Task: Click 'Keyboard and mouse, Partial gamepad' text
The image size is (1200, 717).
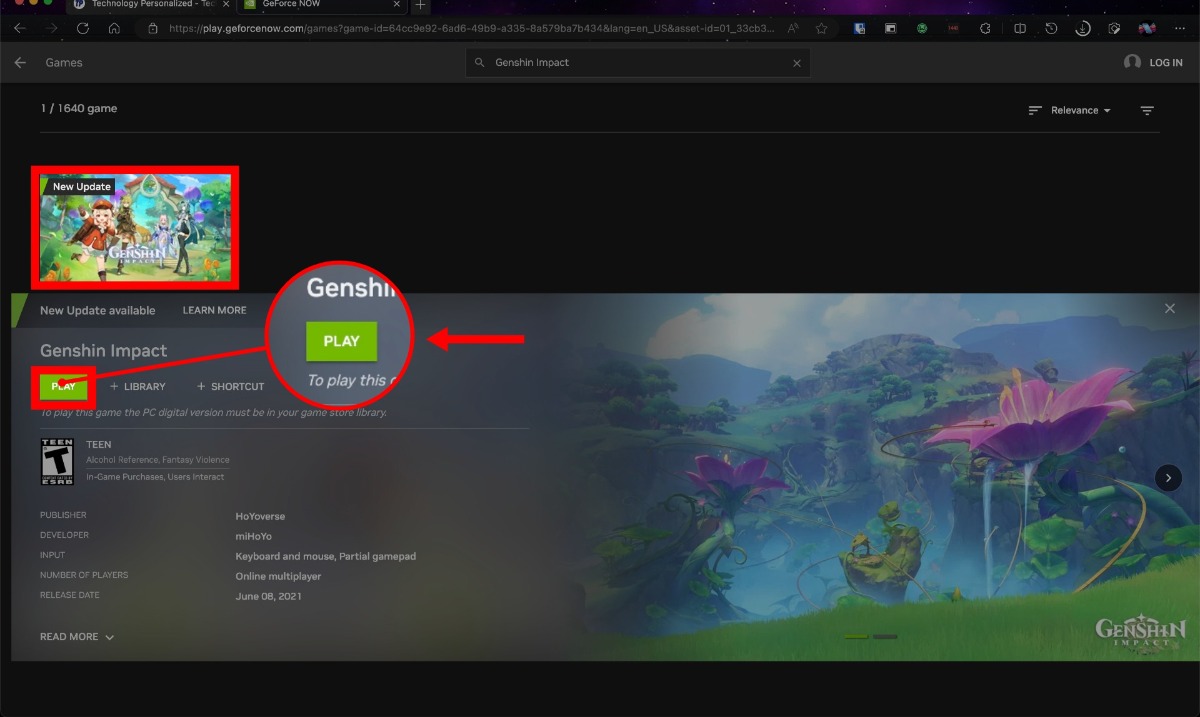Action: click(x=325, y=556)
